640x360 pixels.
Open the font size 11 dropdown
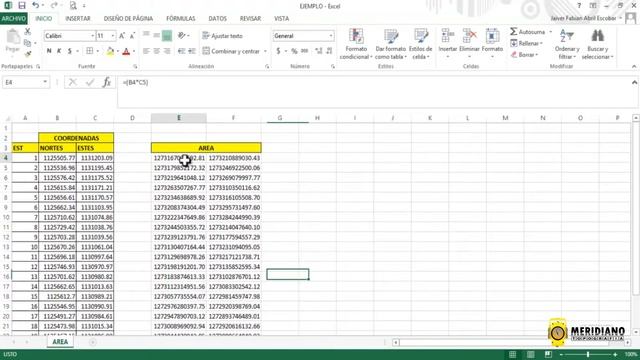tap(113, 36)
